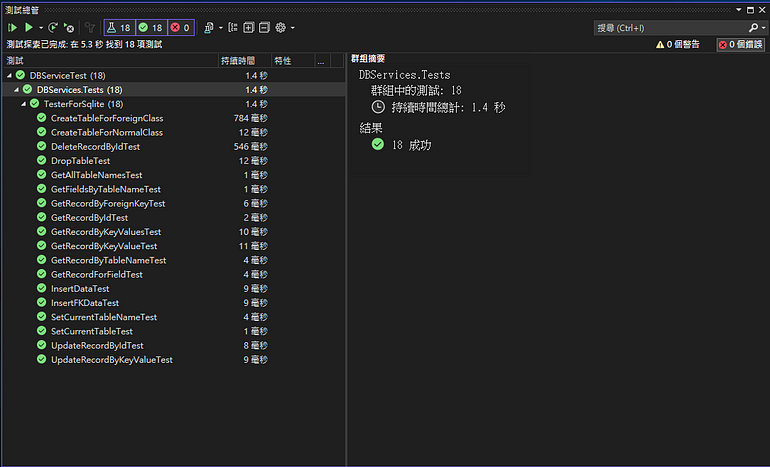
Task: Run all tests in view
Action: coord(12,28)
